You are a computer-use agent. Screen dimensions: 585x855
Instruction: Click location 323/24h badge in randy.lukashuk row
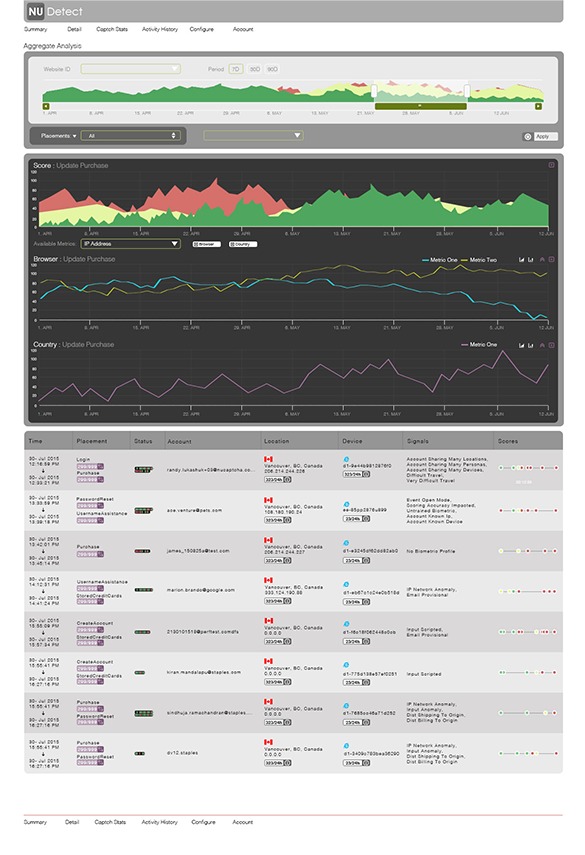click(278, 479)
